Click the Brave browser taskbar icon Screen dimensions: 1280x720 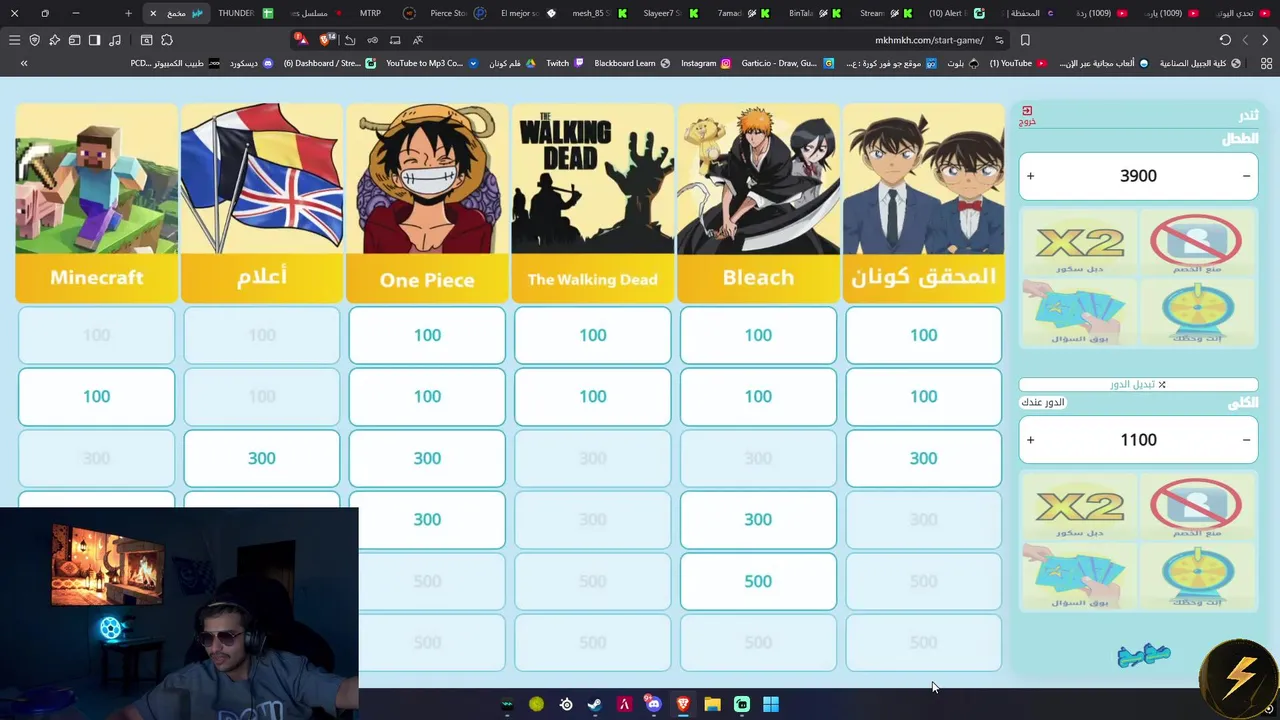coord(683,704)
